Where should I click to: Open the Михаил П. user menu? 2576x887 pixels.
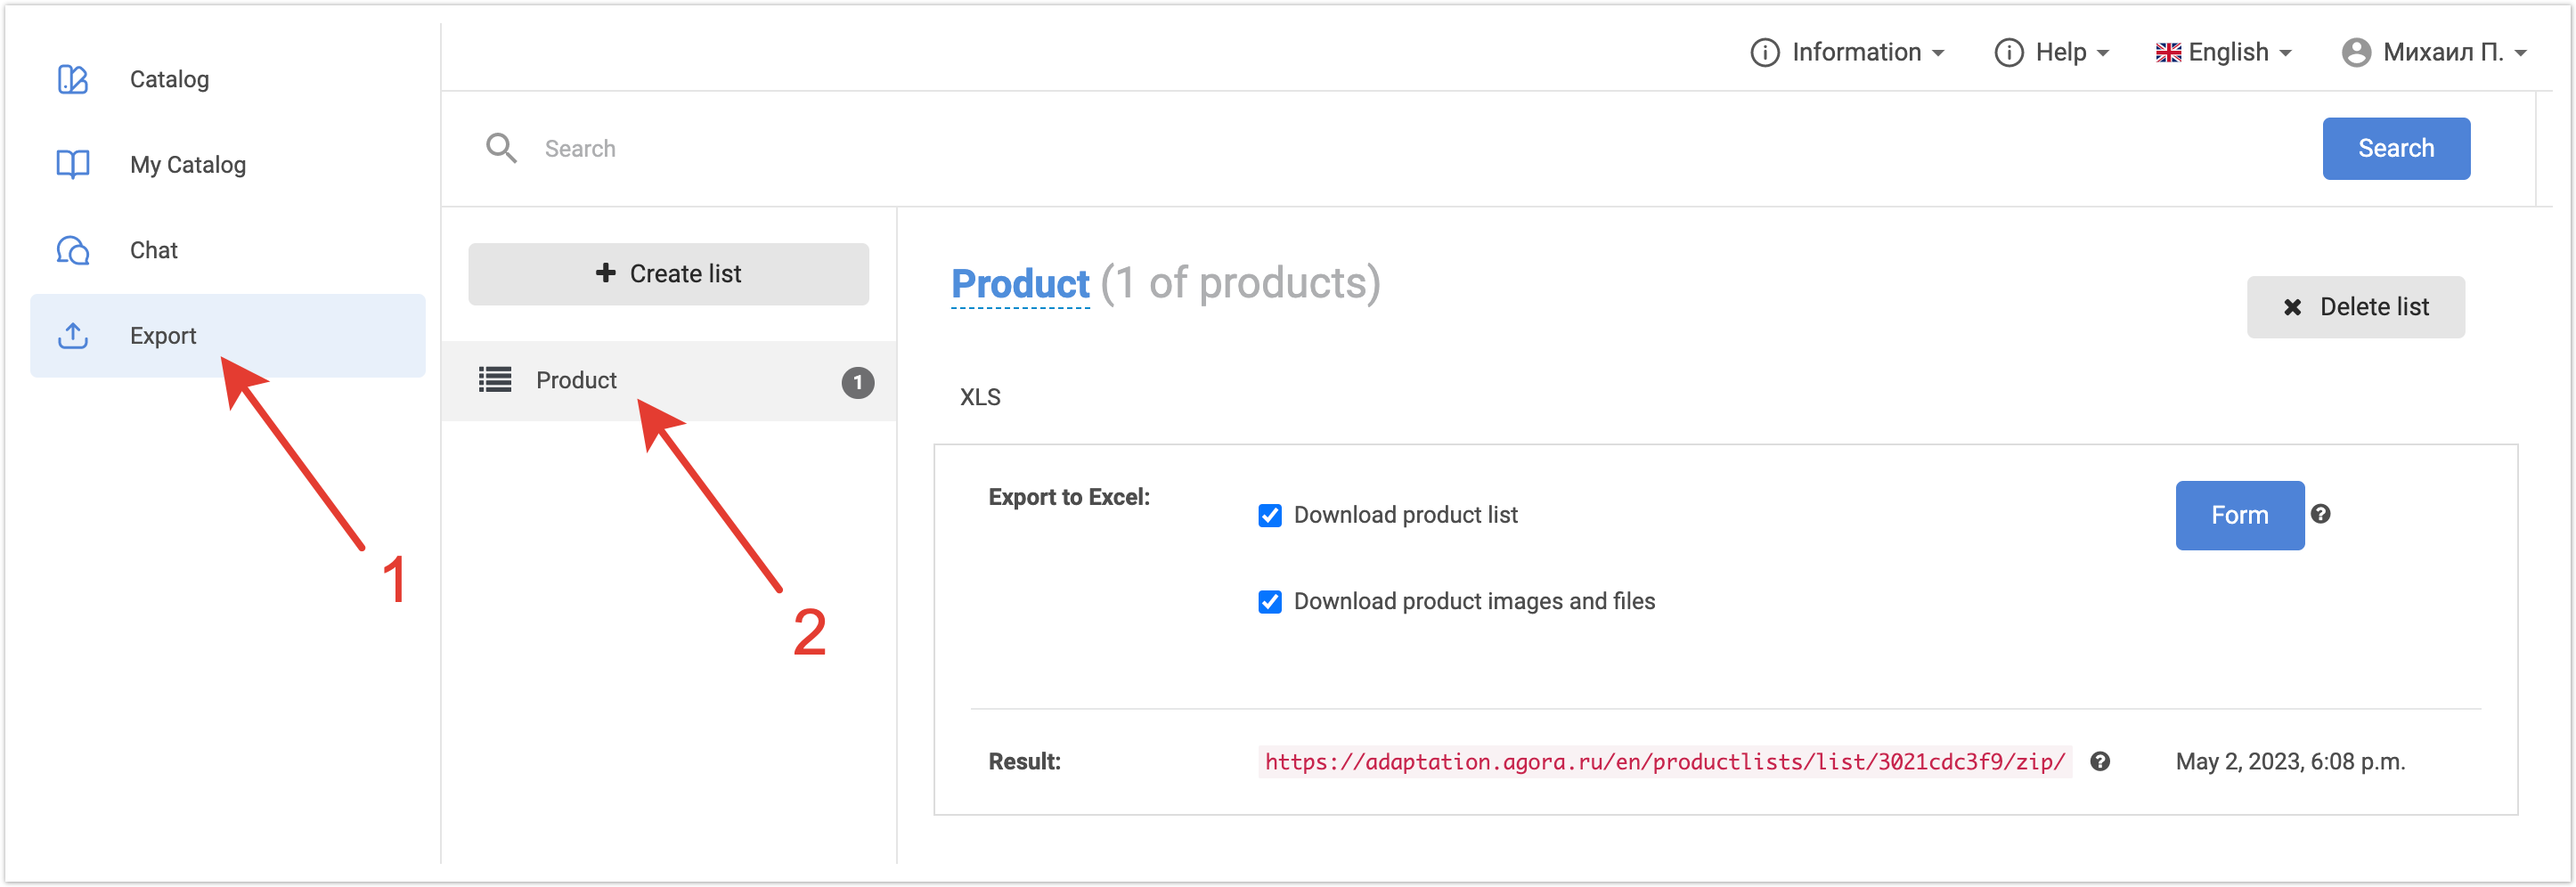pyautogui.click(x=2434, y=52)
